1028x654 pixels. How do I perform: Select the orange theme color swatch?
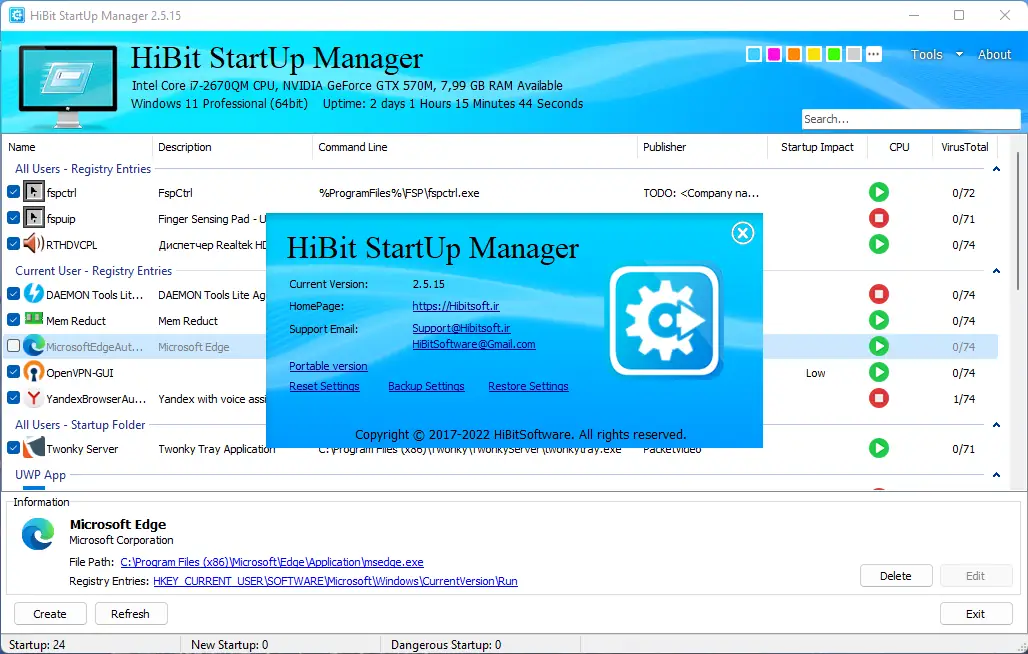coord(794,54)
